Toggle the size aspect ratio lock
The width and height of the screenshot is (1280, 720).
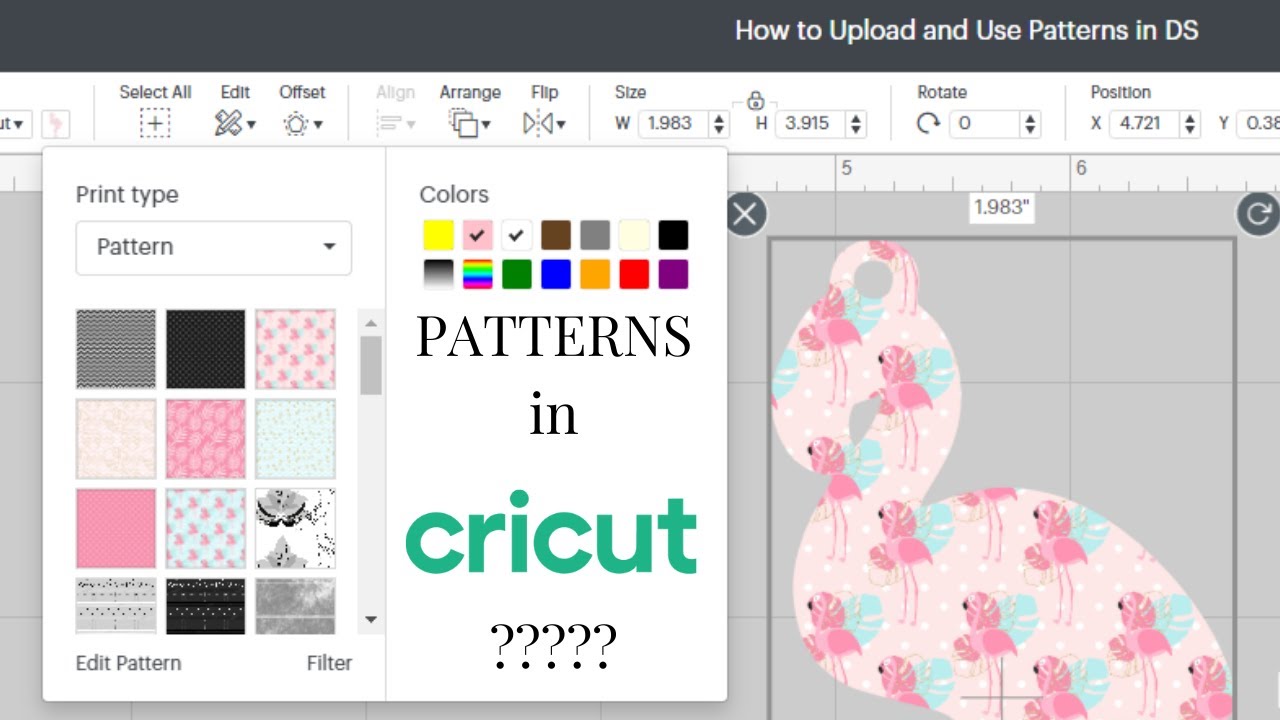coord(756,100)
